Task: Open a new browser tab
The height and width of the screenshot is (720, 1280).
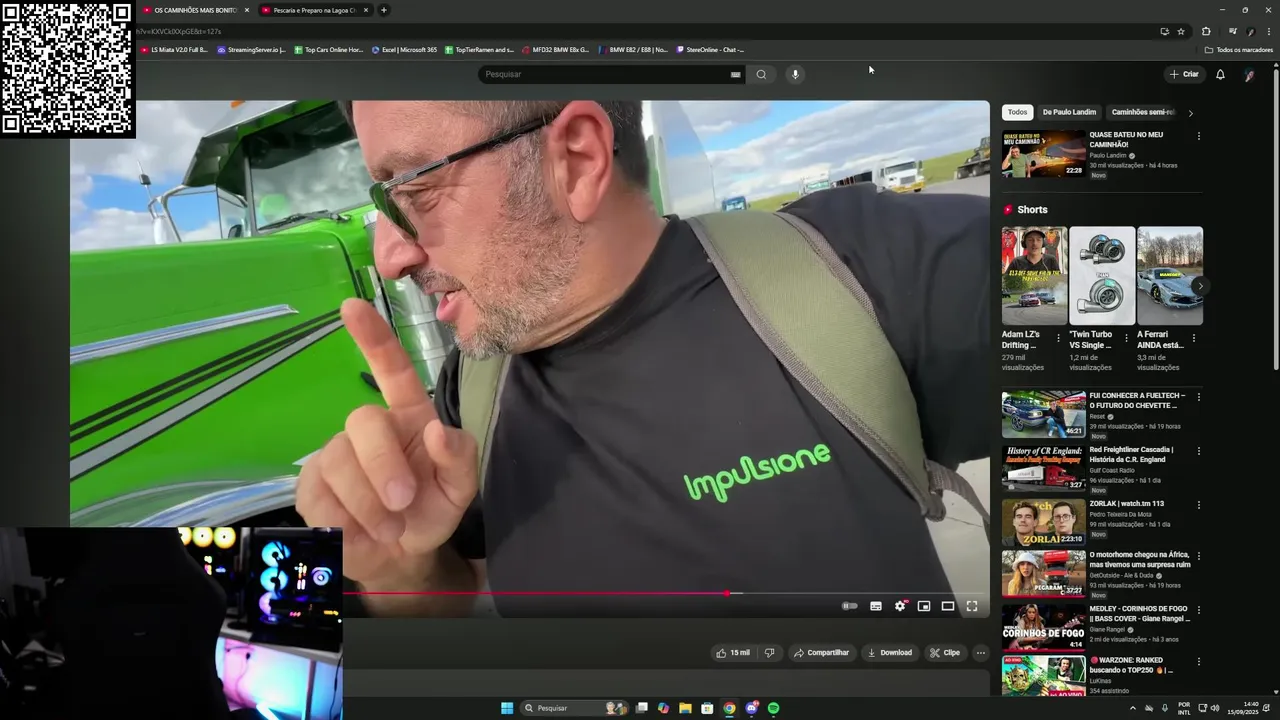Action: pos(383,10)
